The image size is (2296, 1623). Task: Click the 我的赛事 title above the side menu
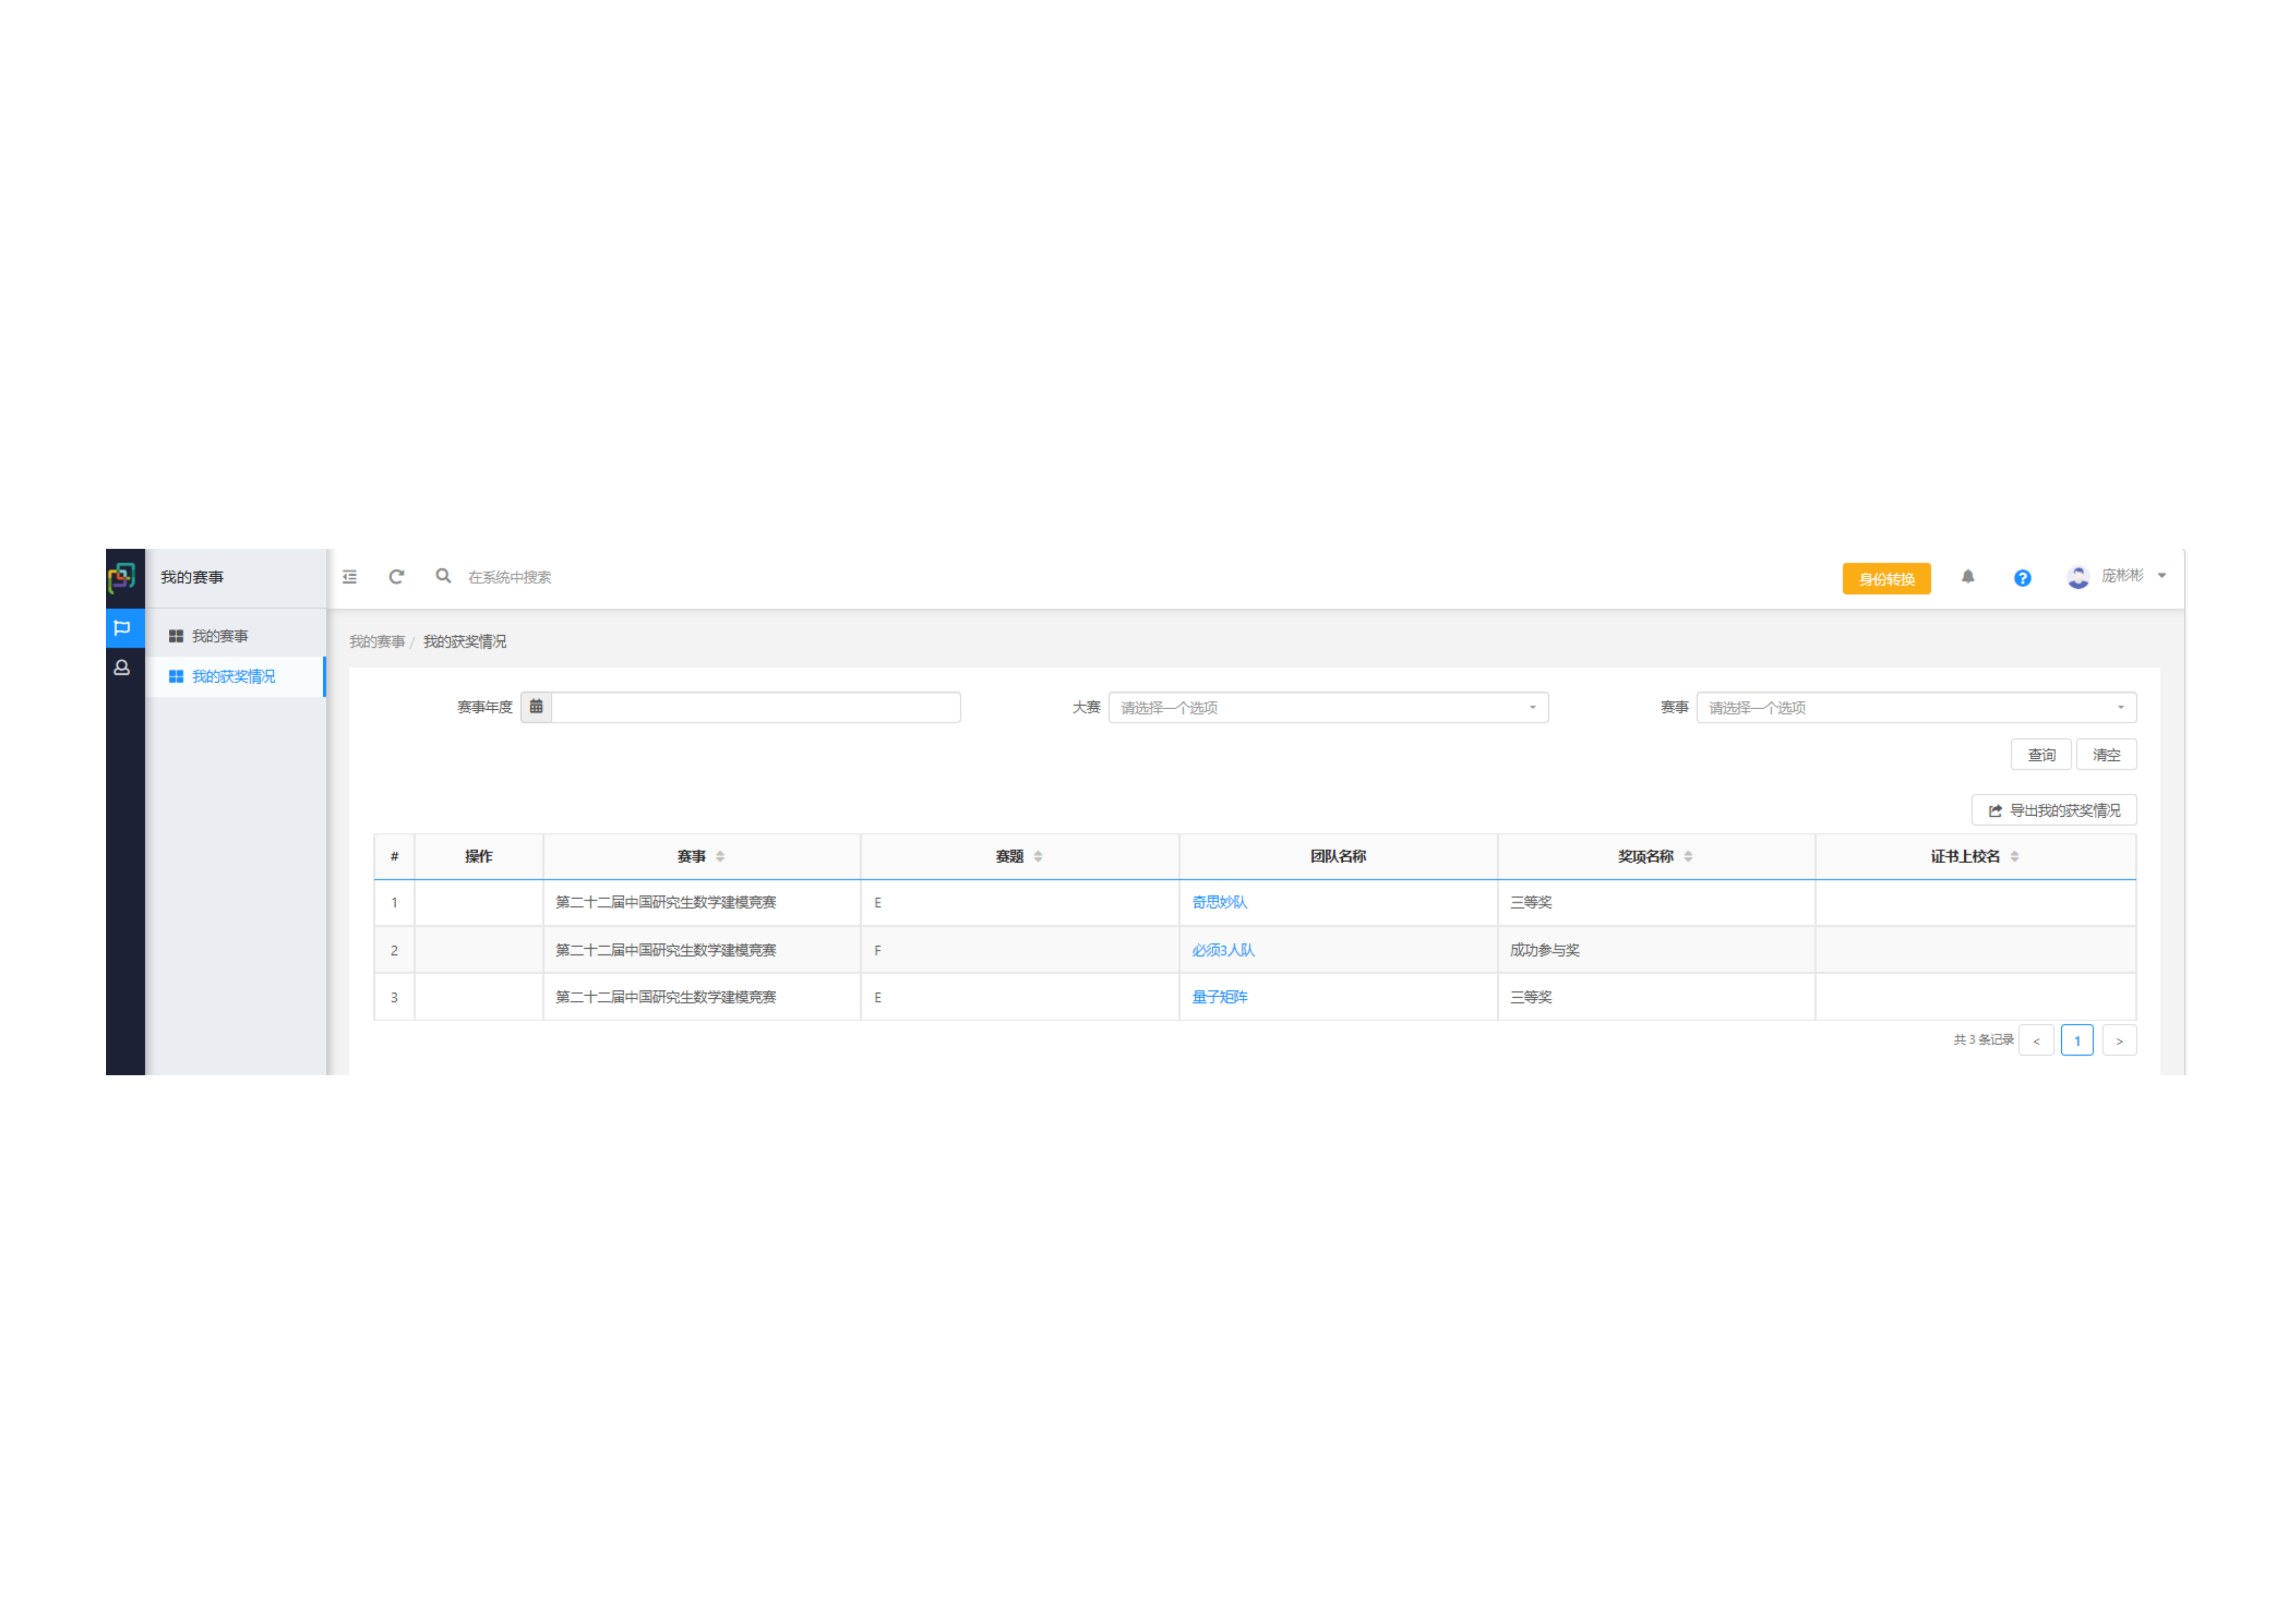pos(192,578)
